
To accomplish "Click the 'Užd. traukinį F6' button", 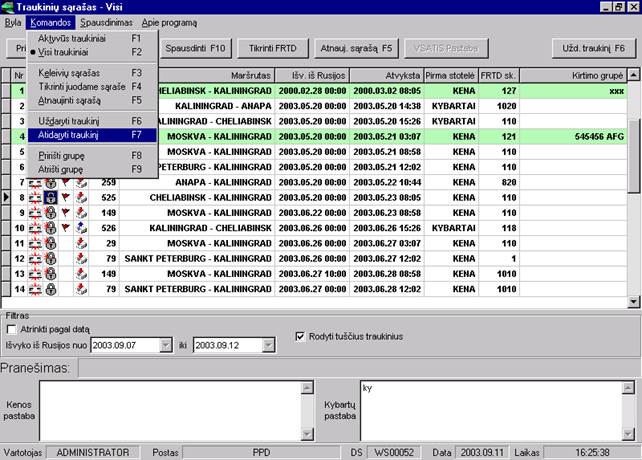I will pos(593,48).
